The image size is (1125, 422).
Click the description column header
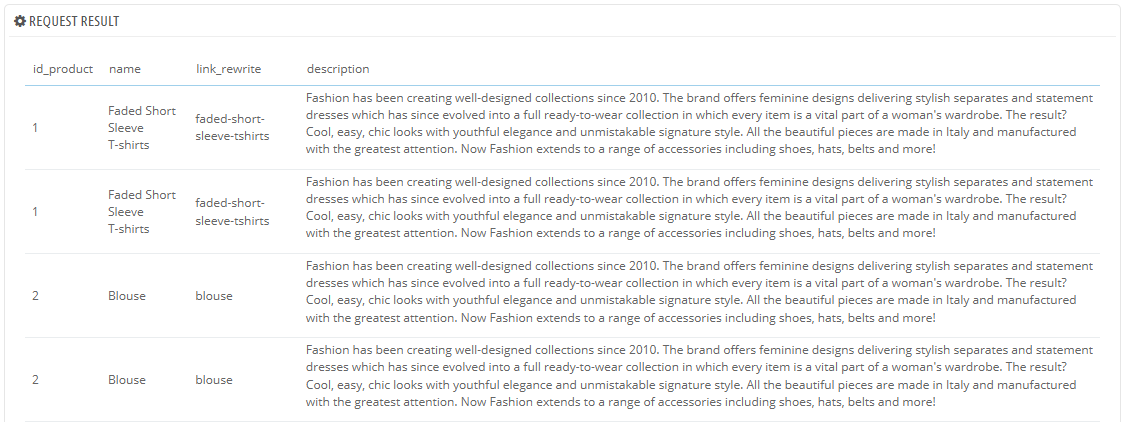338,69
